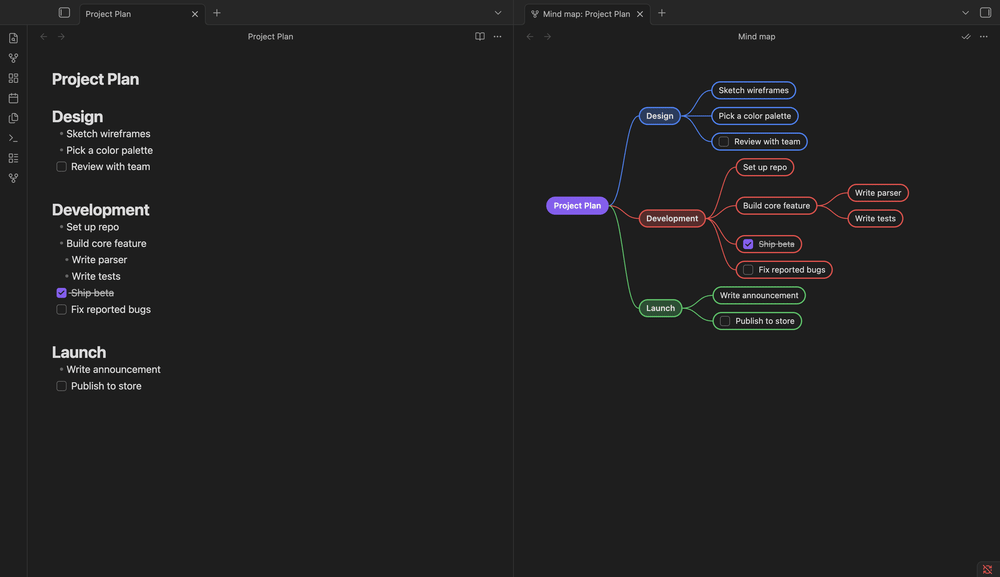1000x577 pixels.
Task: Open tab list chevron in right pane
Action: (966, 13)
